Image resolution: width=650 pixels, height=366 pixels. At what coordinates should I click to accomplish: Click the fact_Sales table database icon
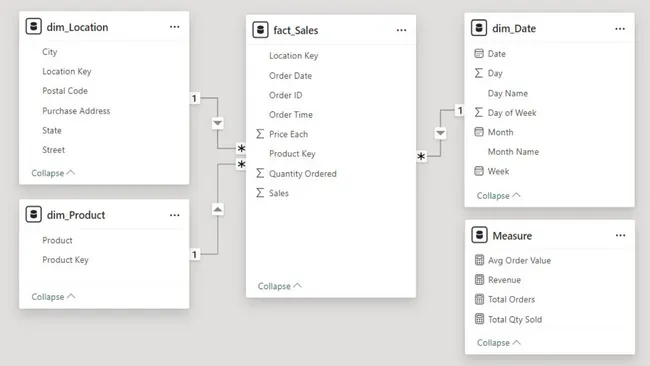click(x=260, y=30)
